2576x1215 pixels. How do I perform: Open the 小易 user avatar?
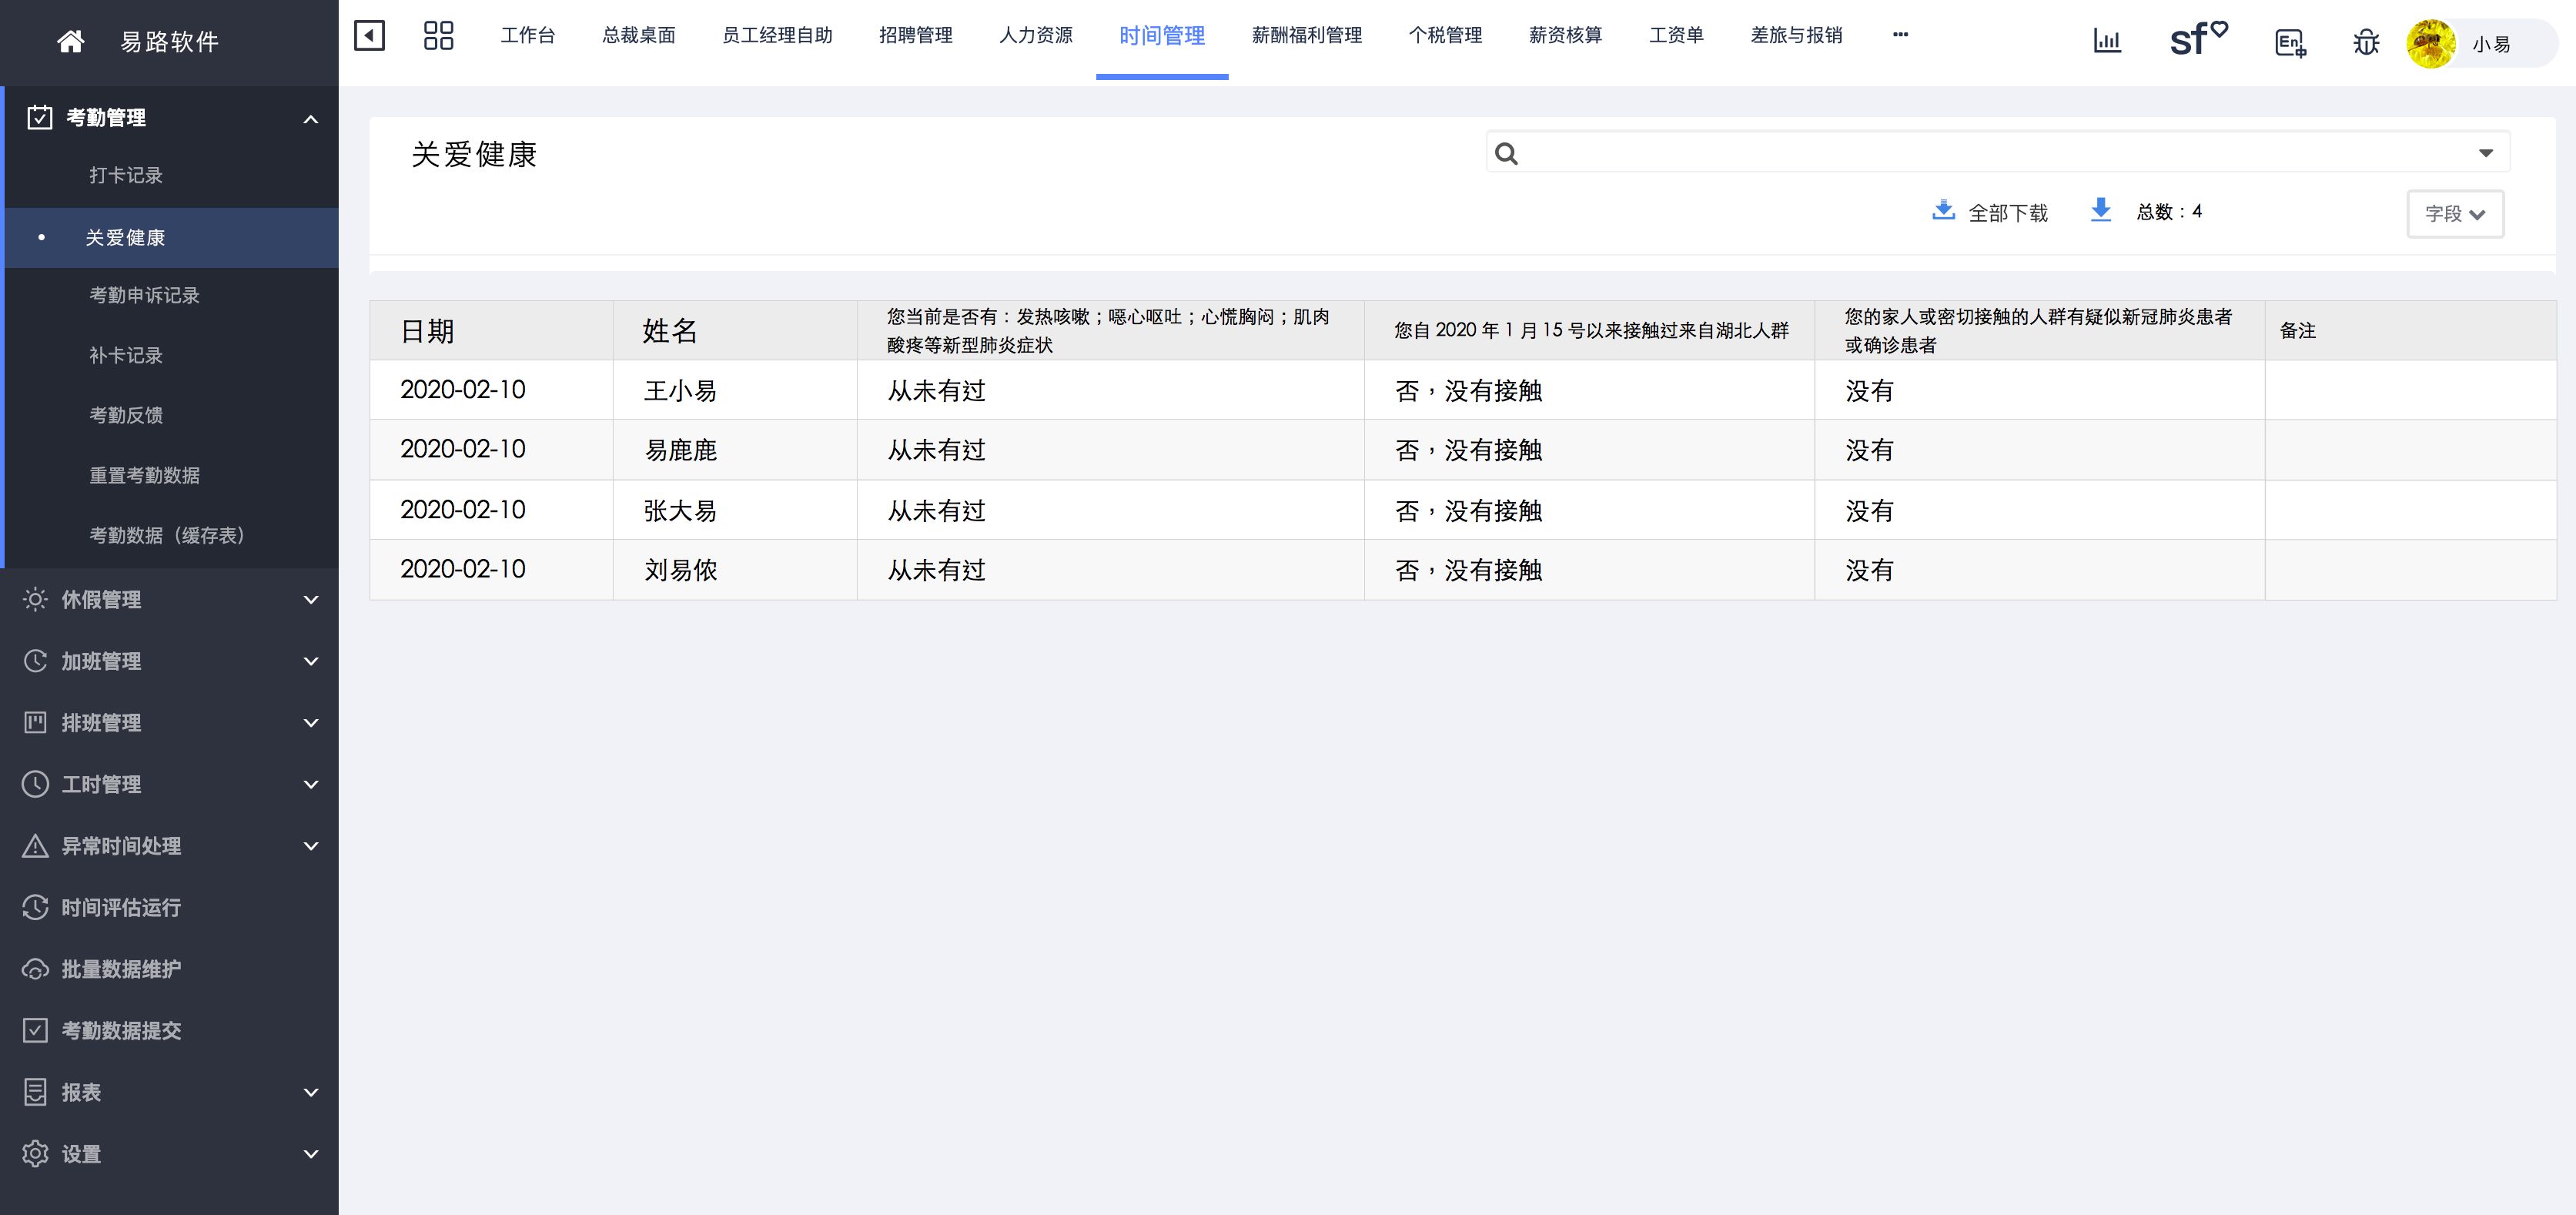pyautogui.click(x=2431, y=44)
